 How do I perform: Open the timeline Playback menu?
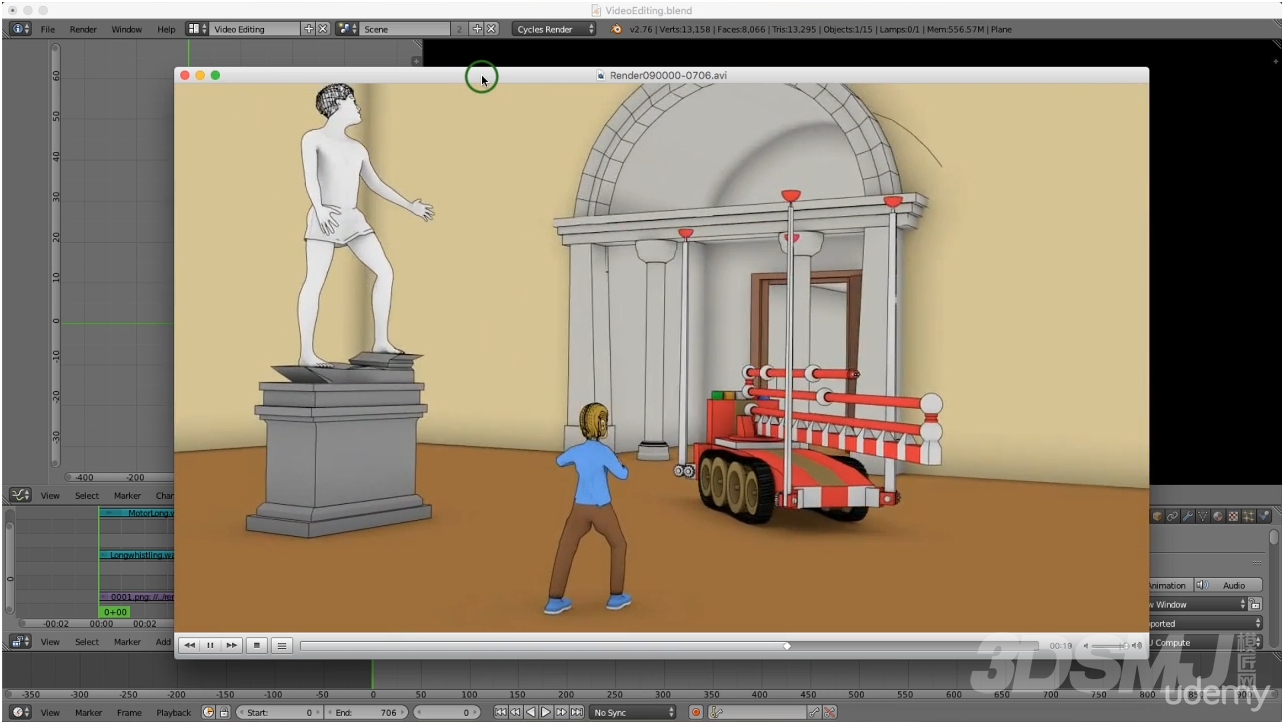(173, 713)
